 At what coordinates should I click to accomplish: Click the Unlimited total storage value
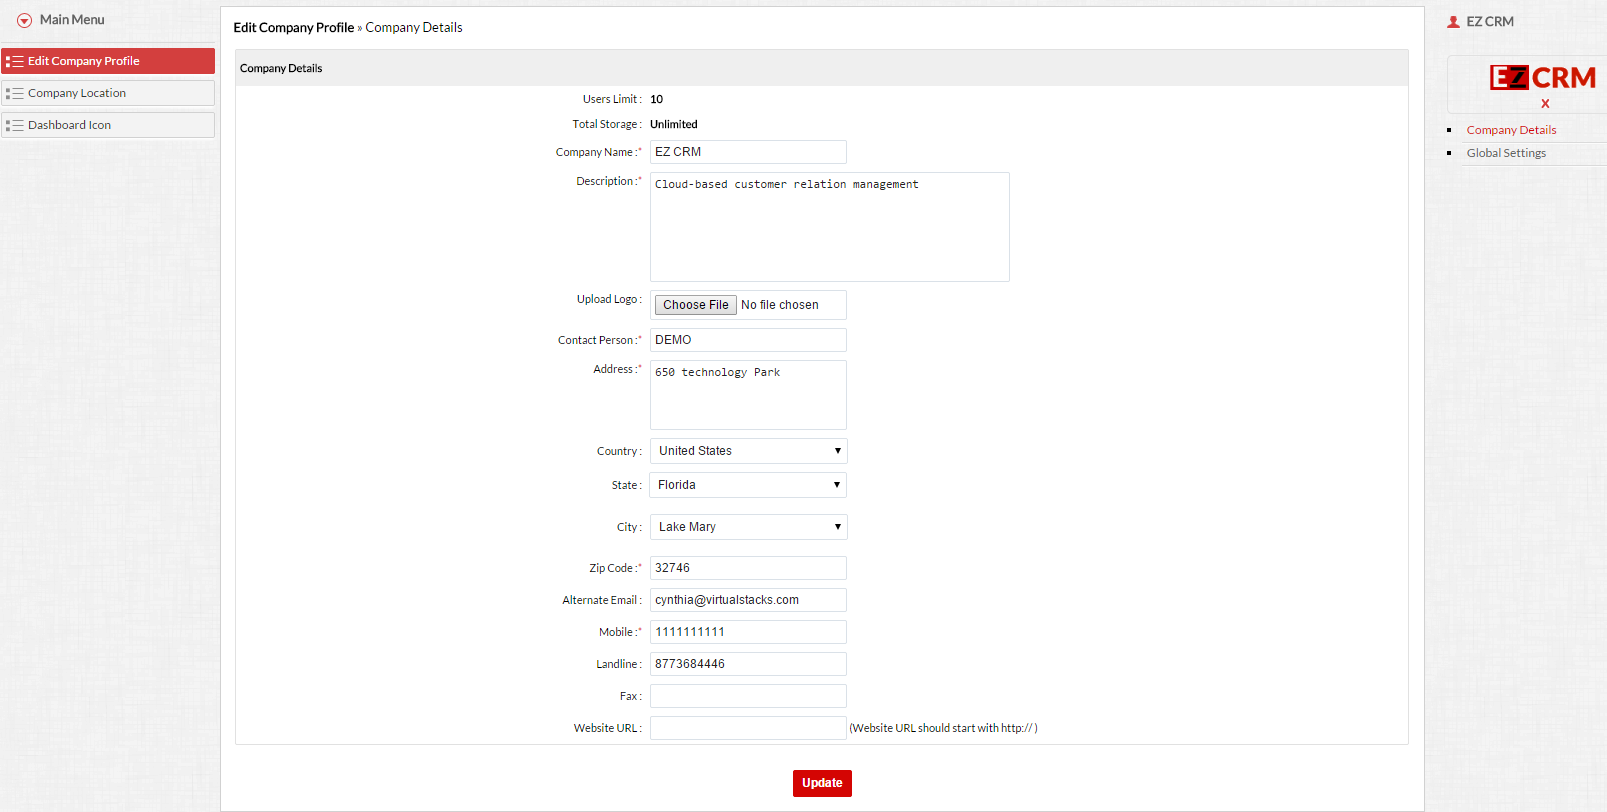(x=674, y=124)
